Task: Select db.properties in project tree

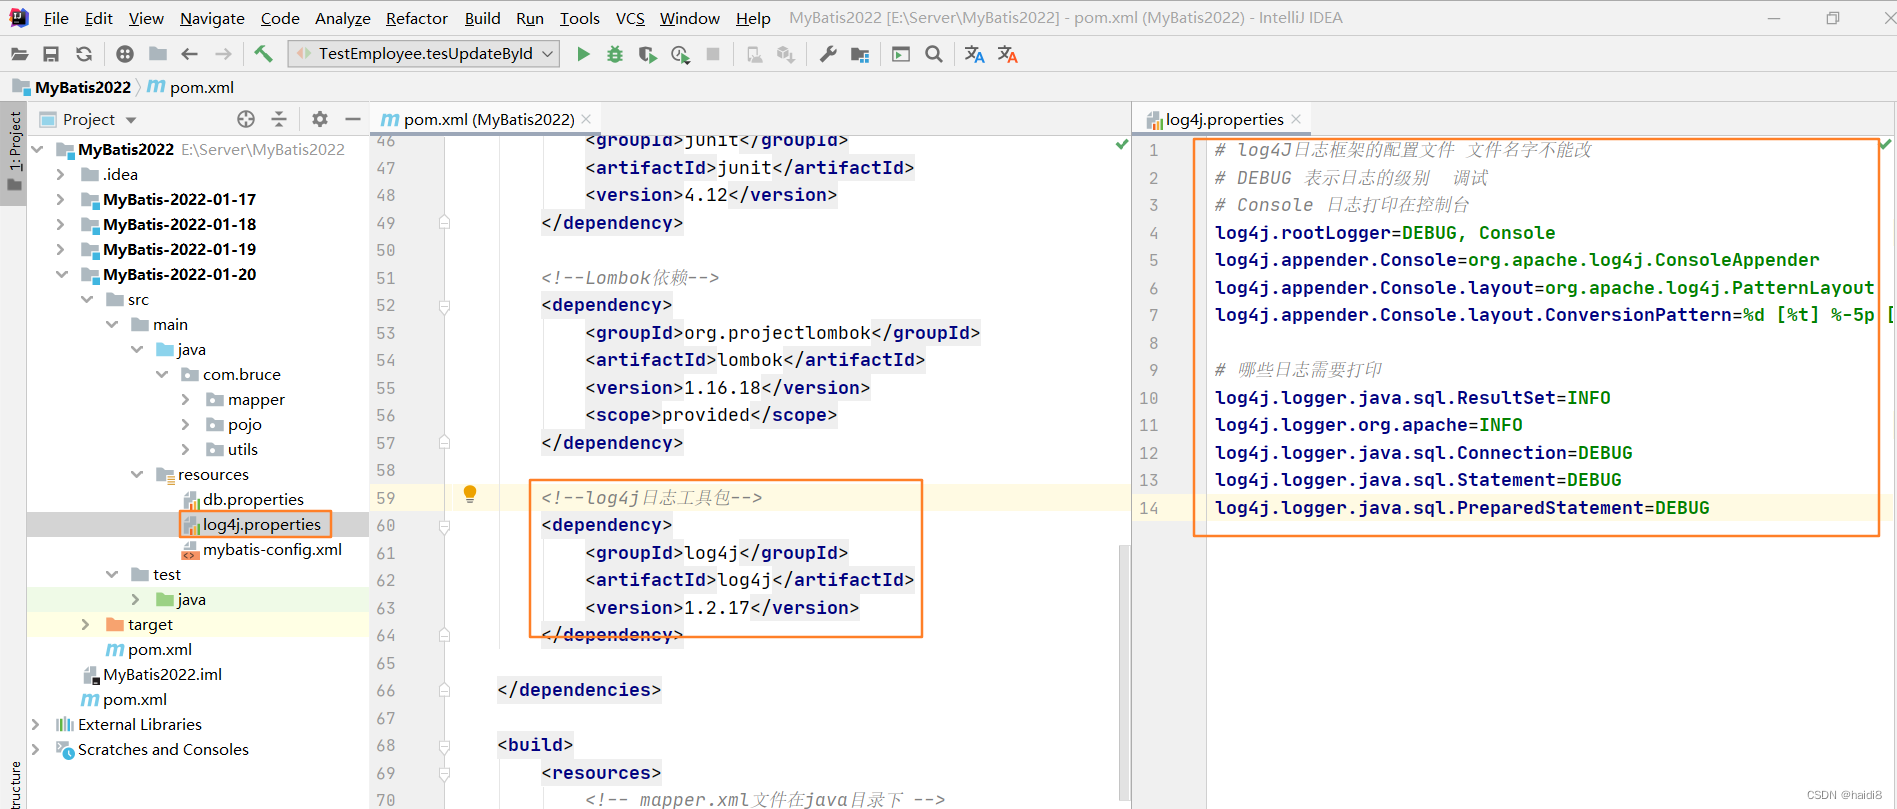Action: [x=253, y=499]
